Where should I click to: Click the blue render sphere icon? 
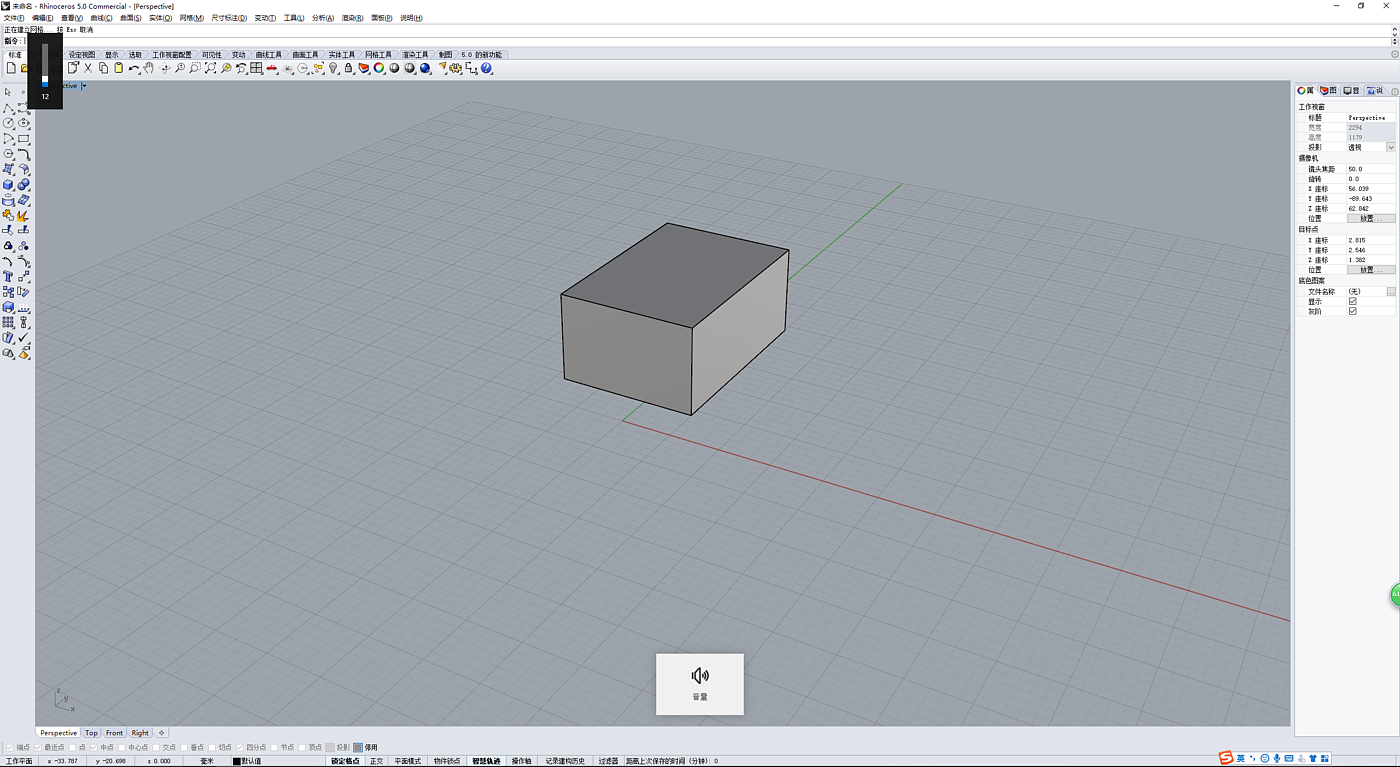coord(425,68)
